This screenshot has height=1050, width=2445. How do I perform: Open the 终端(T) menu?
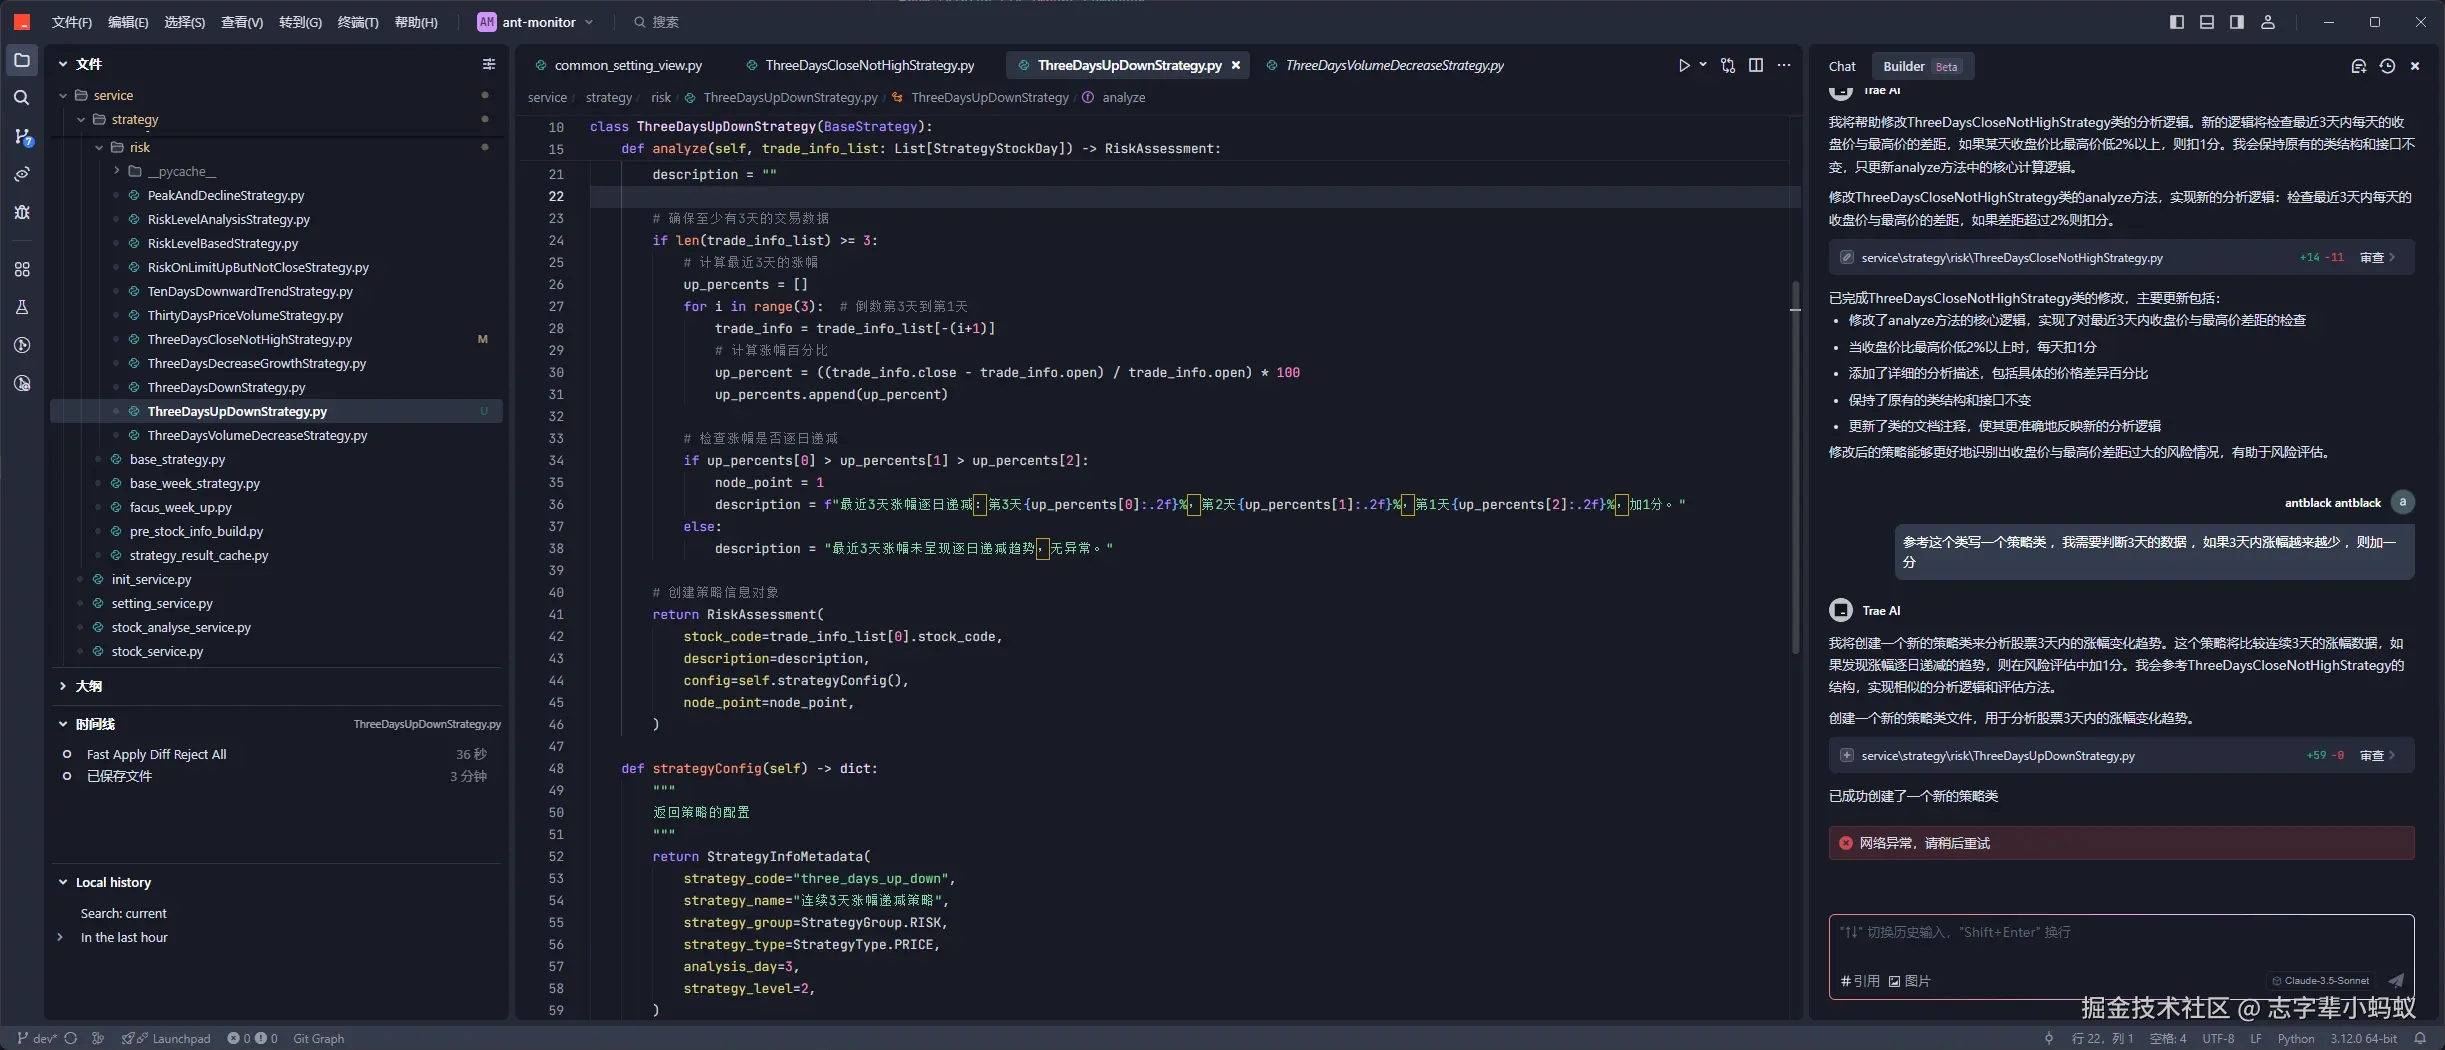(357, 22)
